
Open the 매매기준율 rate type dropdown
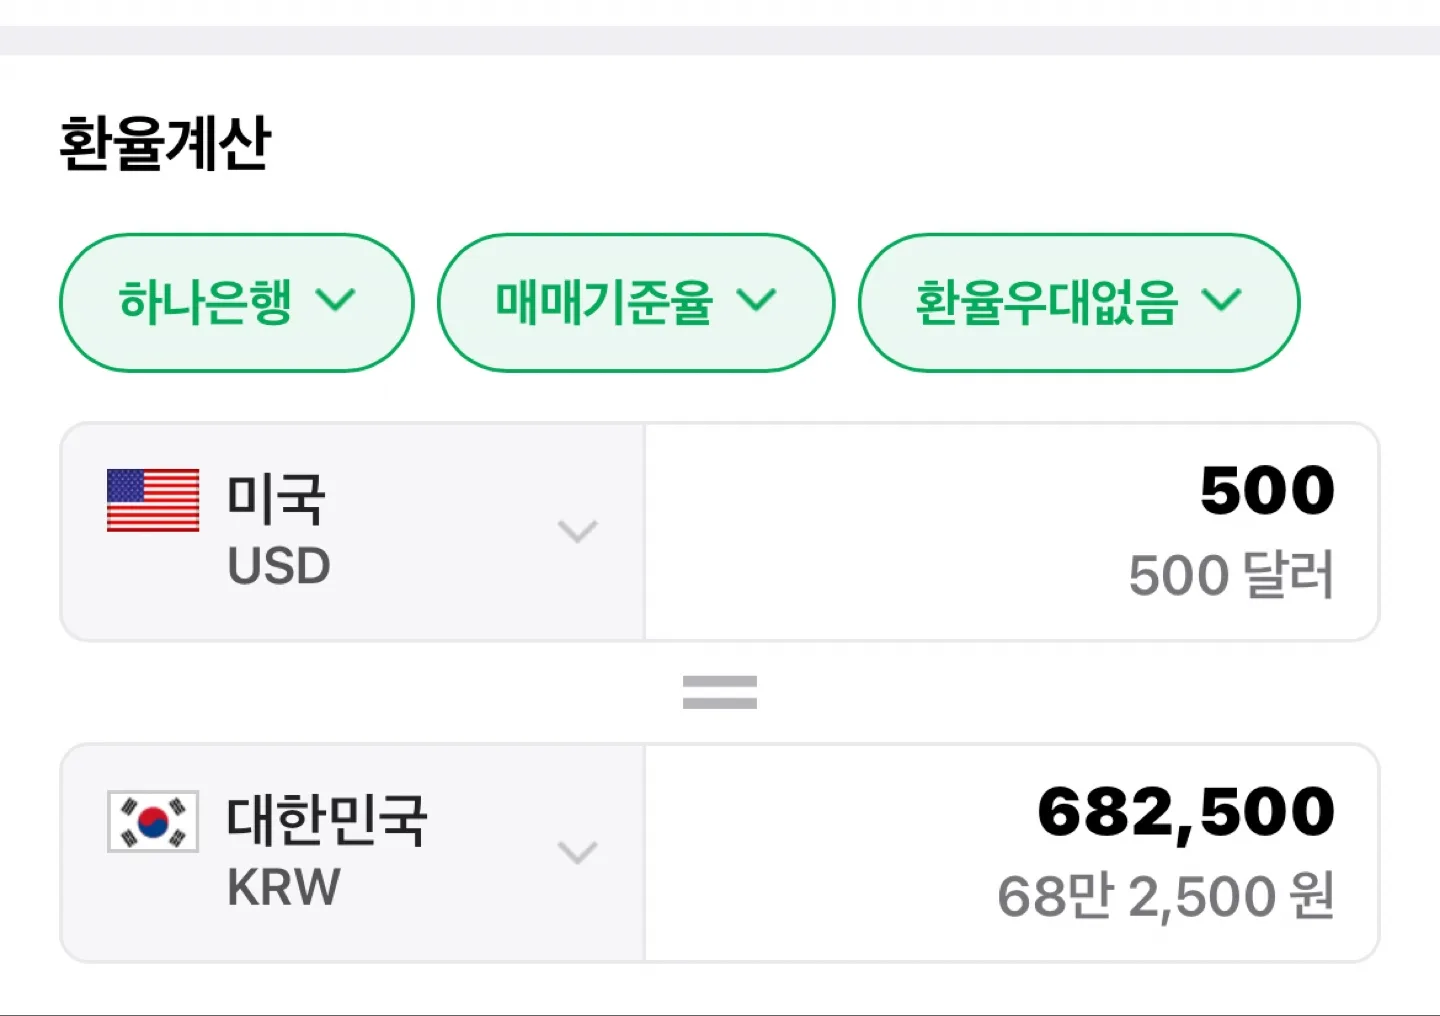tap(636, 303)
